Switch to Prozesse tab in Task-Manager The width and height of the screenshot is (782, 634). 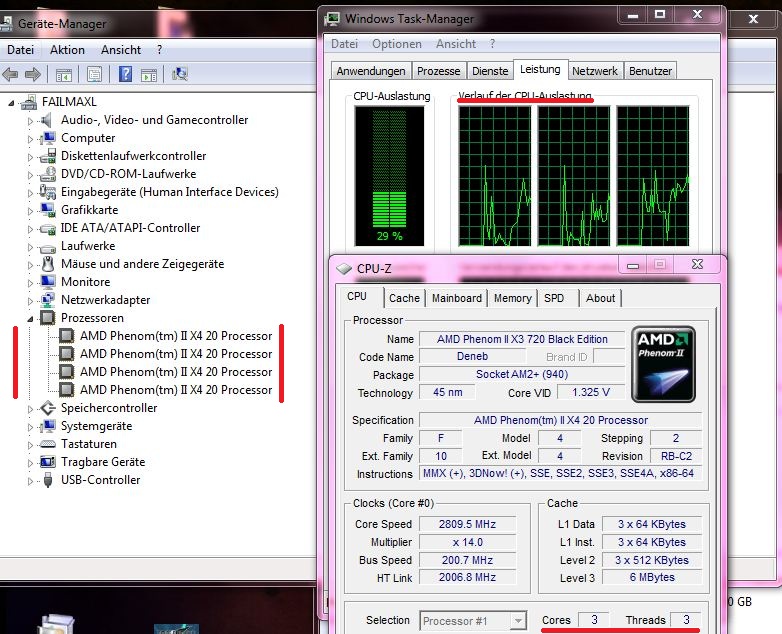[x=438, y=71]
